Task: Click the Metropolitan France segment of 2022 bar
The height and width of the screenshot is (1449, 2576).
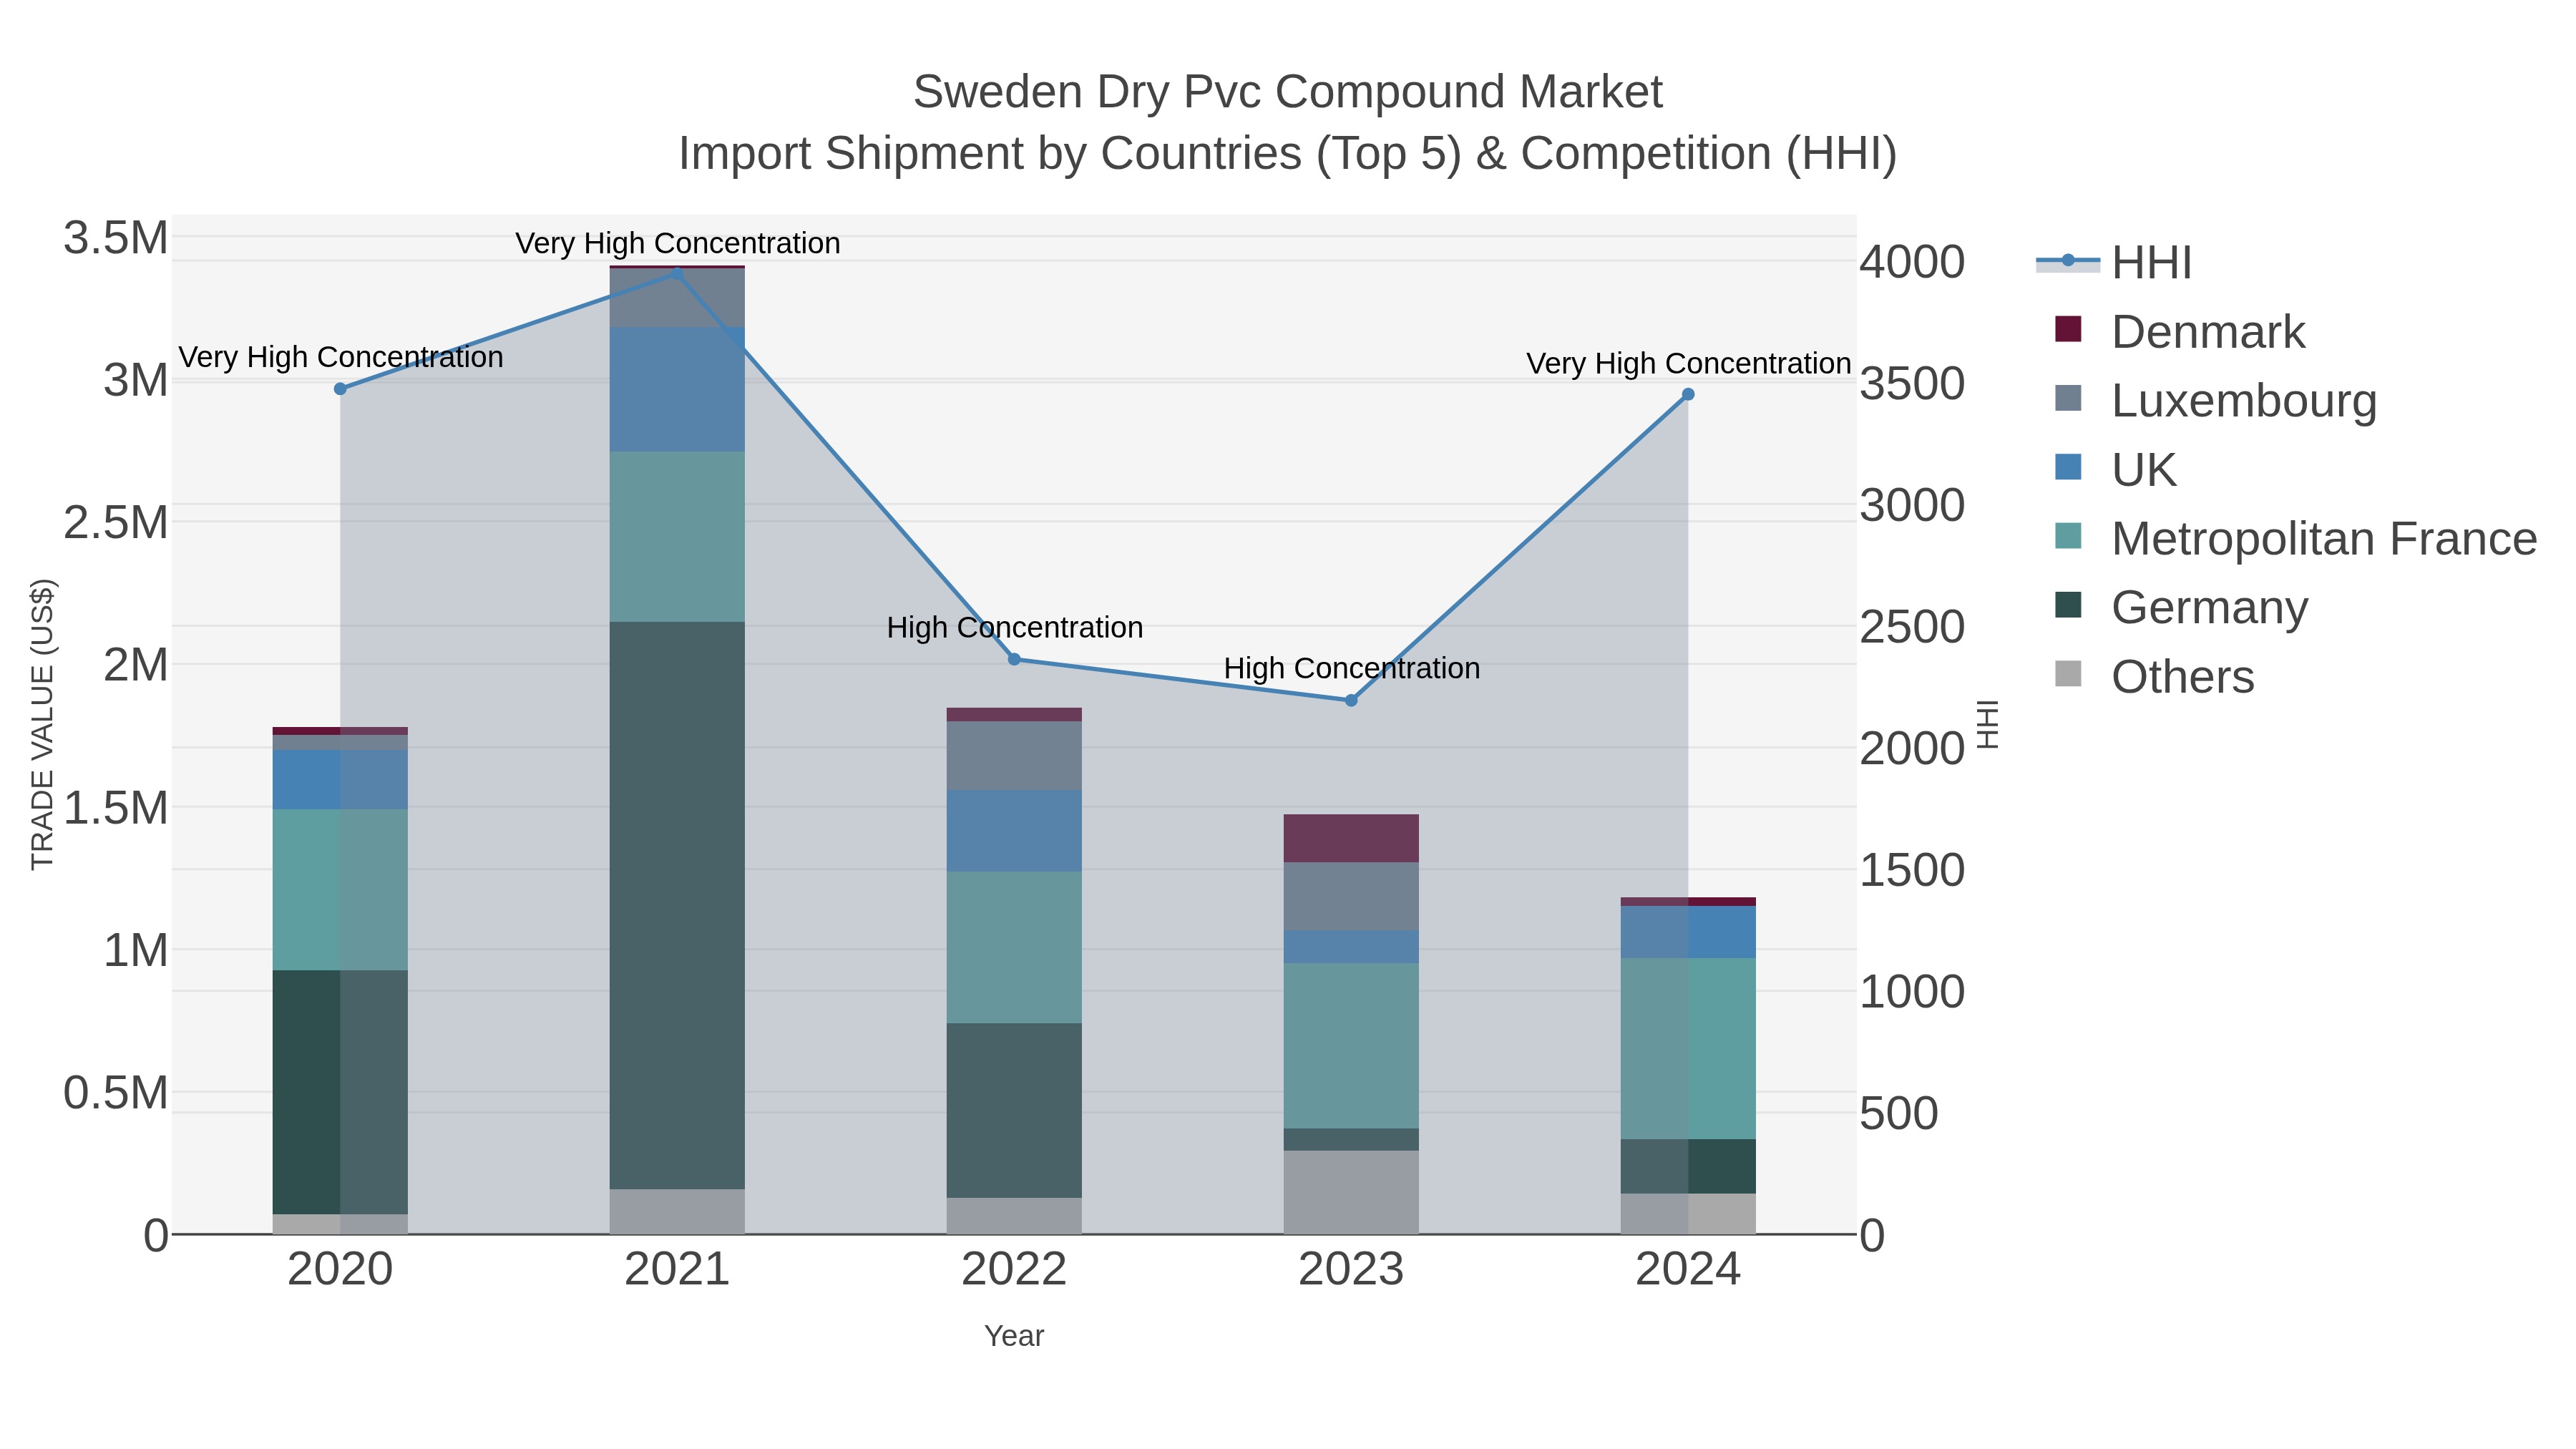Action: click(x=1014, y=947)
